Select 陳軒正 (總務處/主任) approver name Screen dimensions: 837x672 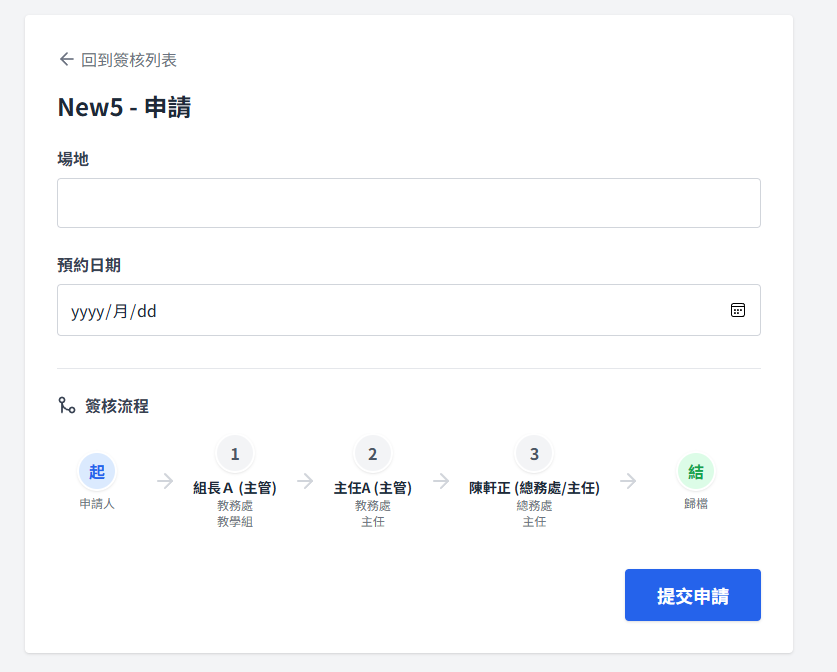(x=534, y=488)
